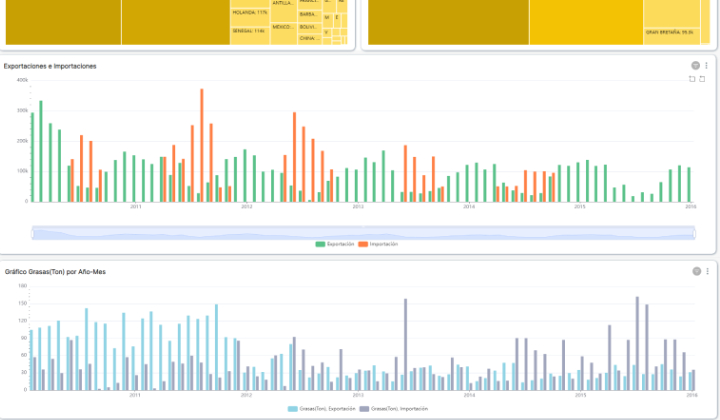Click the Gráfico Grasas(Ton) por Año-Mes title
The height and width of the screenshot is (420, 720).
click(x=55, y=272)
